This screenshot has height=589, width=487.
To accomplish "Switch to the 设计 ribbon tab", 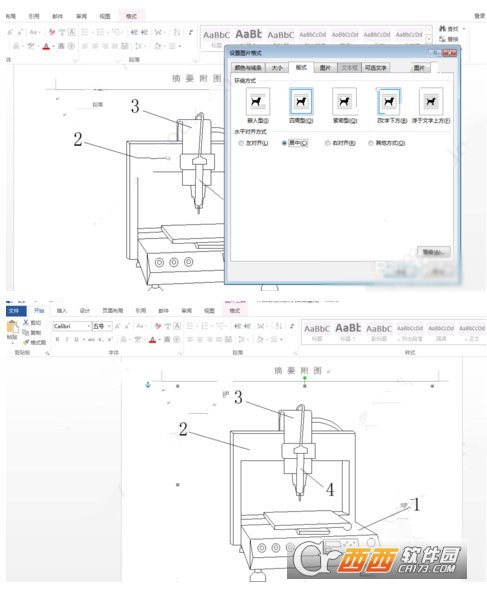I will (x=85, y=311).
